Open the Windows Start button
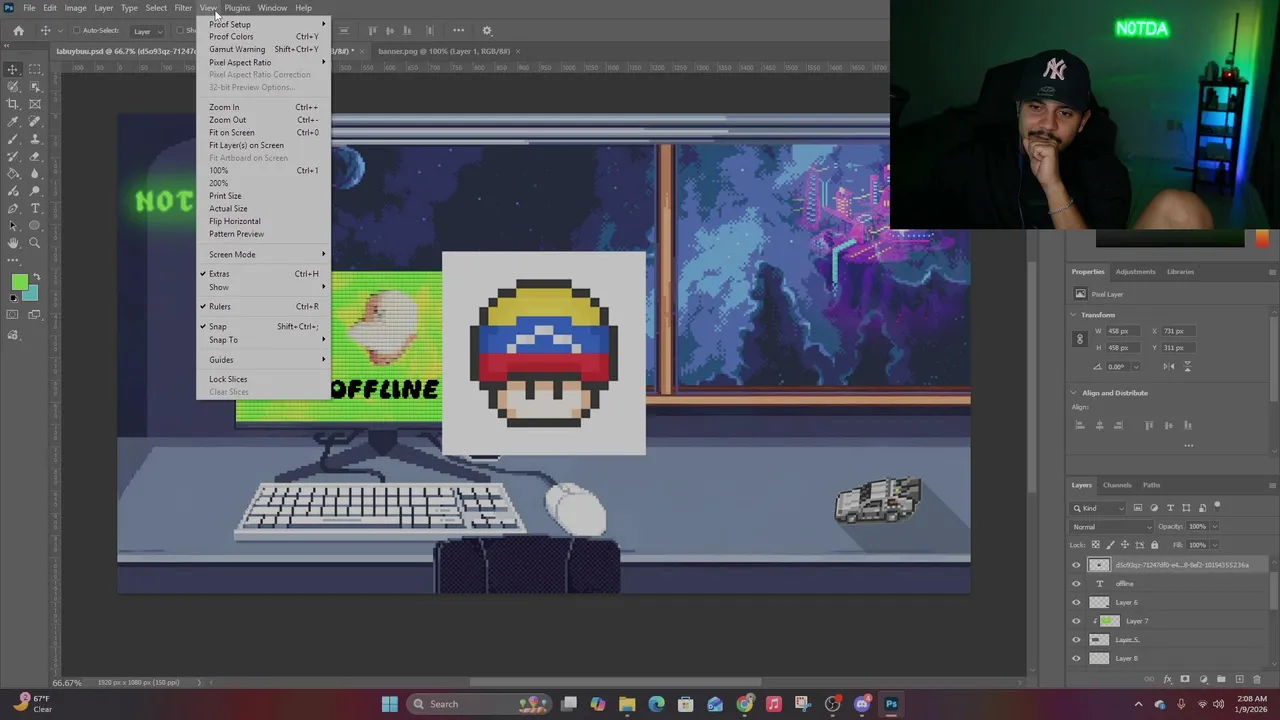Image resolution: width=1280 pixels, height=720 pixels. click(390, 704)
